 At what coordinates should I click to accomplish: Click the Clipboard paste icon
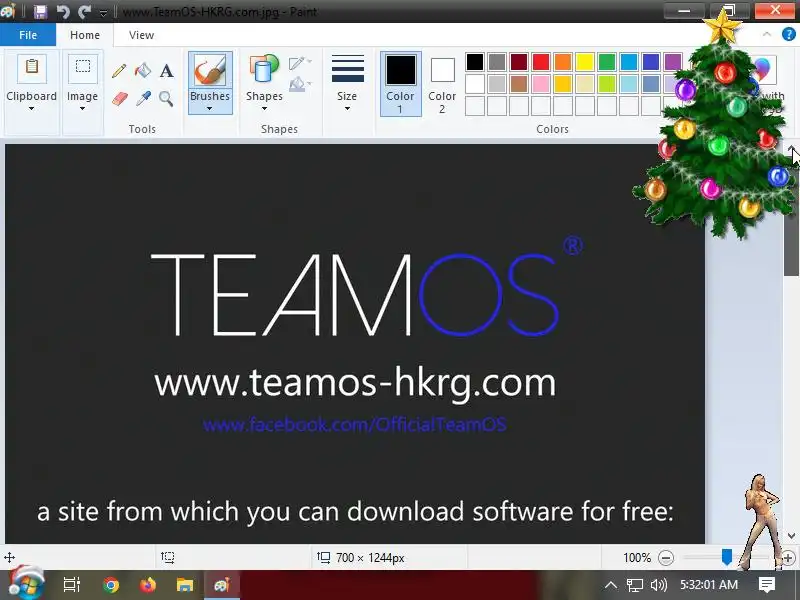point(32,68)
